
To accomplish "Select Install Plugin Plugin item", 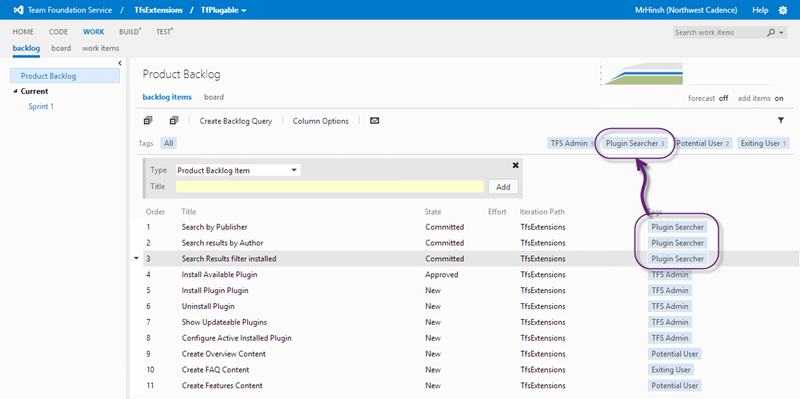I will 215,290.
